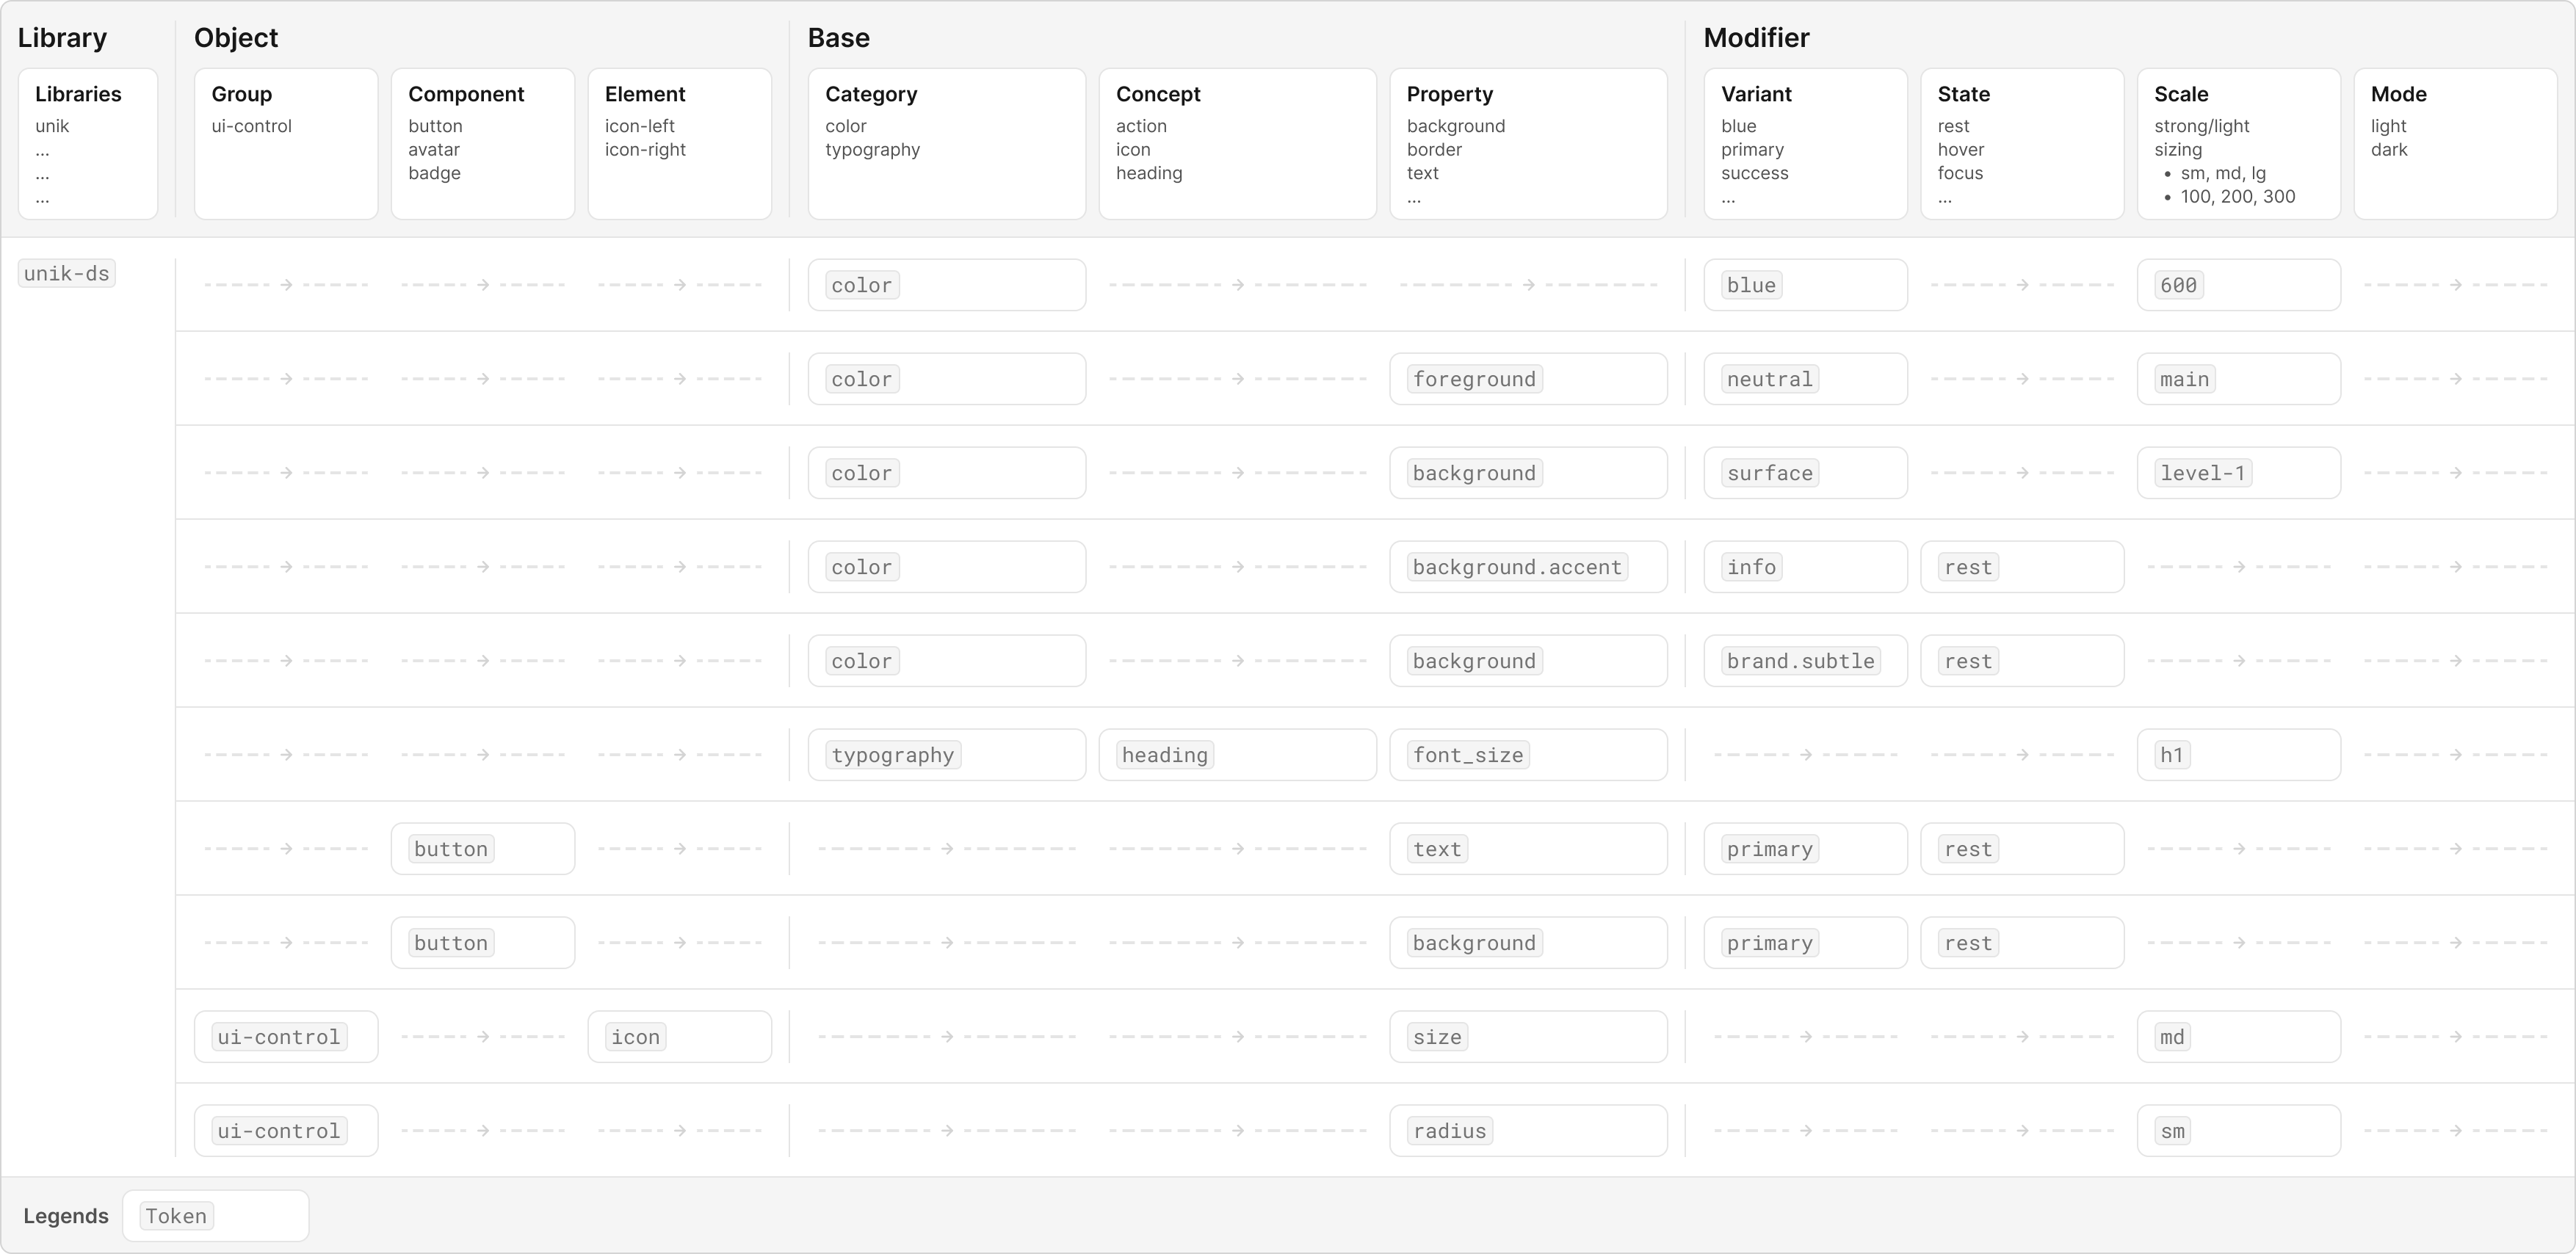Click the Scale column header card
This screenshot has height=1254, width=2576.
click(2238, 143)
